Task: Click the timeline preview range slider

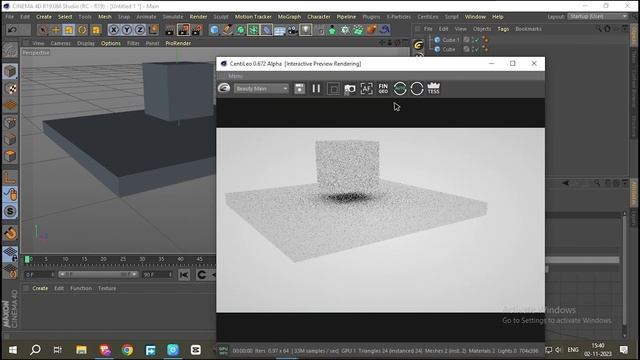Action: [x=98, y=275]
